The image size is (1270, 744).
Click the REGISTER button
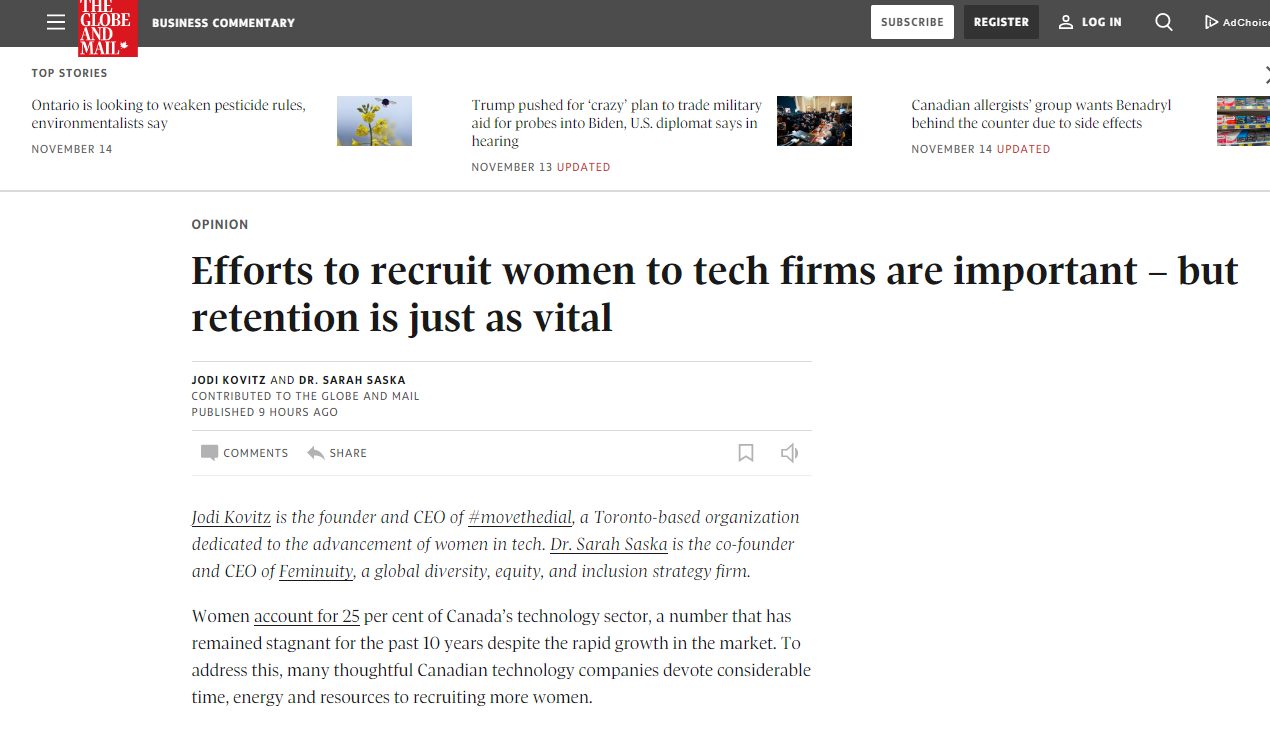coord(1001,21)
